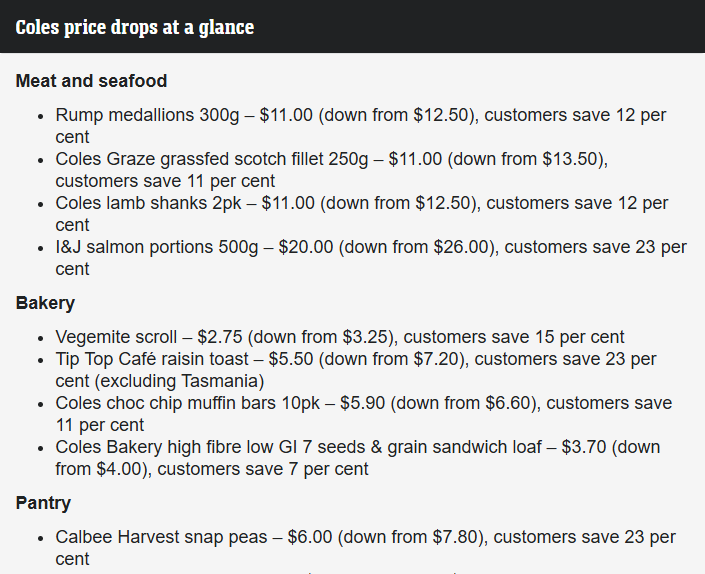Click the '(excluding Tasmania)' text
705x574 pixels.
179,381
